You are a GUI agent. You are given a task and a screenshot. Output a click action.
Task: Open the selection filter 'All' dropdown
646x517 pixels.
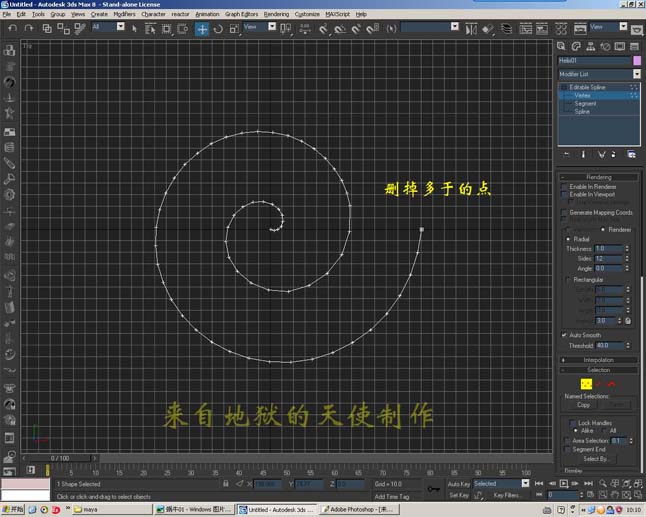pos(120,27)
